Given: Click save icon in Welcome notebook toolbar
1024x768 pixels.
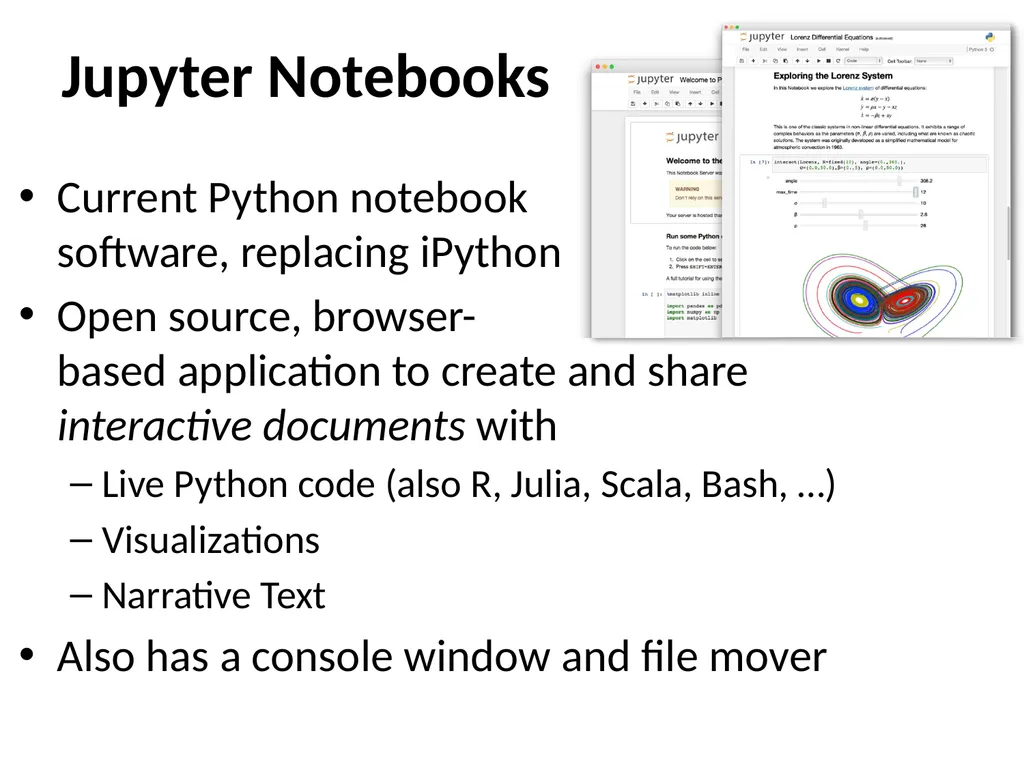Looking at the screenshot, I should 633,104.
